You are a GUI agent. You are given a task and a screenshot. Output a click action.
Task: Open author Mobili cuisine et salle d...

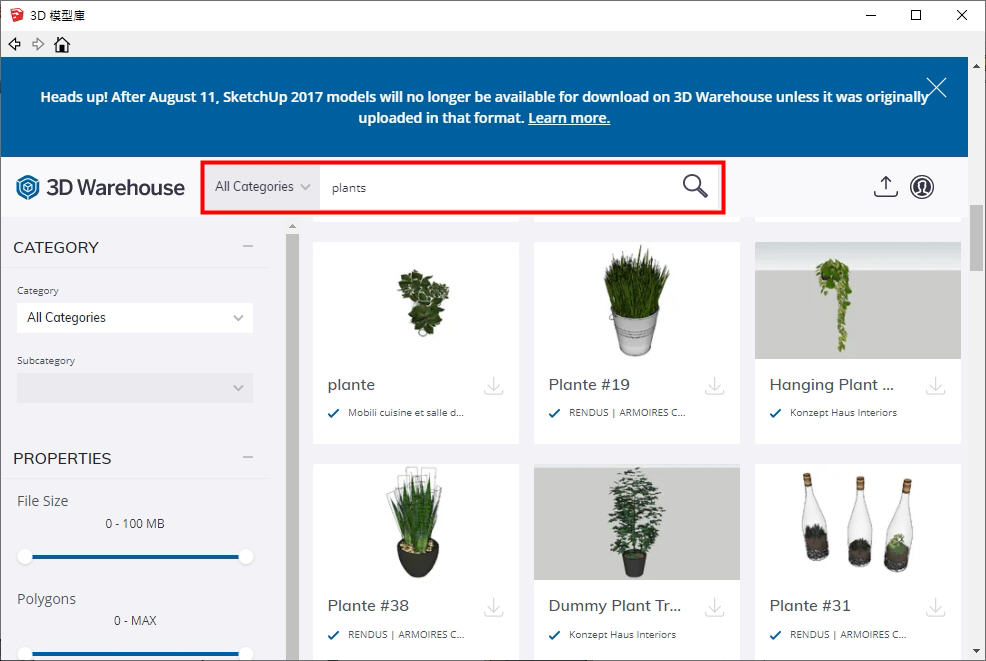pyautogui.click(x=406, y=413)
